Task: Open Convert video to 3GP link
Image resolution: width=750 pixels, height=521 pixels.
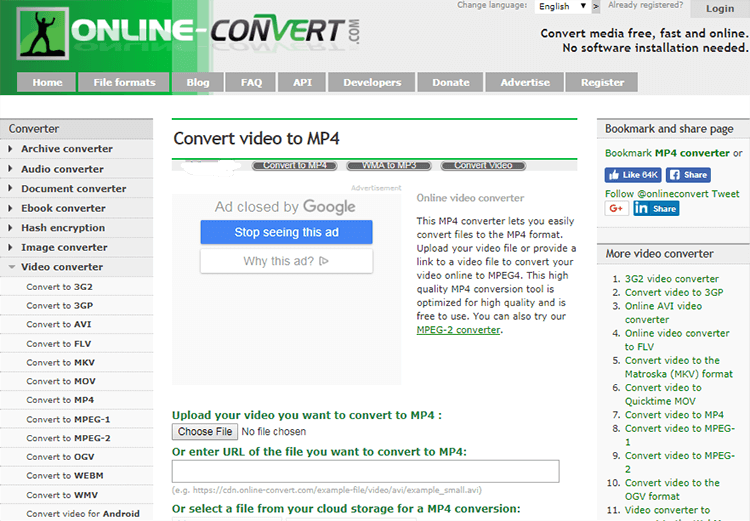Action: (674, 292)
